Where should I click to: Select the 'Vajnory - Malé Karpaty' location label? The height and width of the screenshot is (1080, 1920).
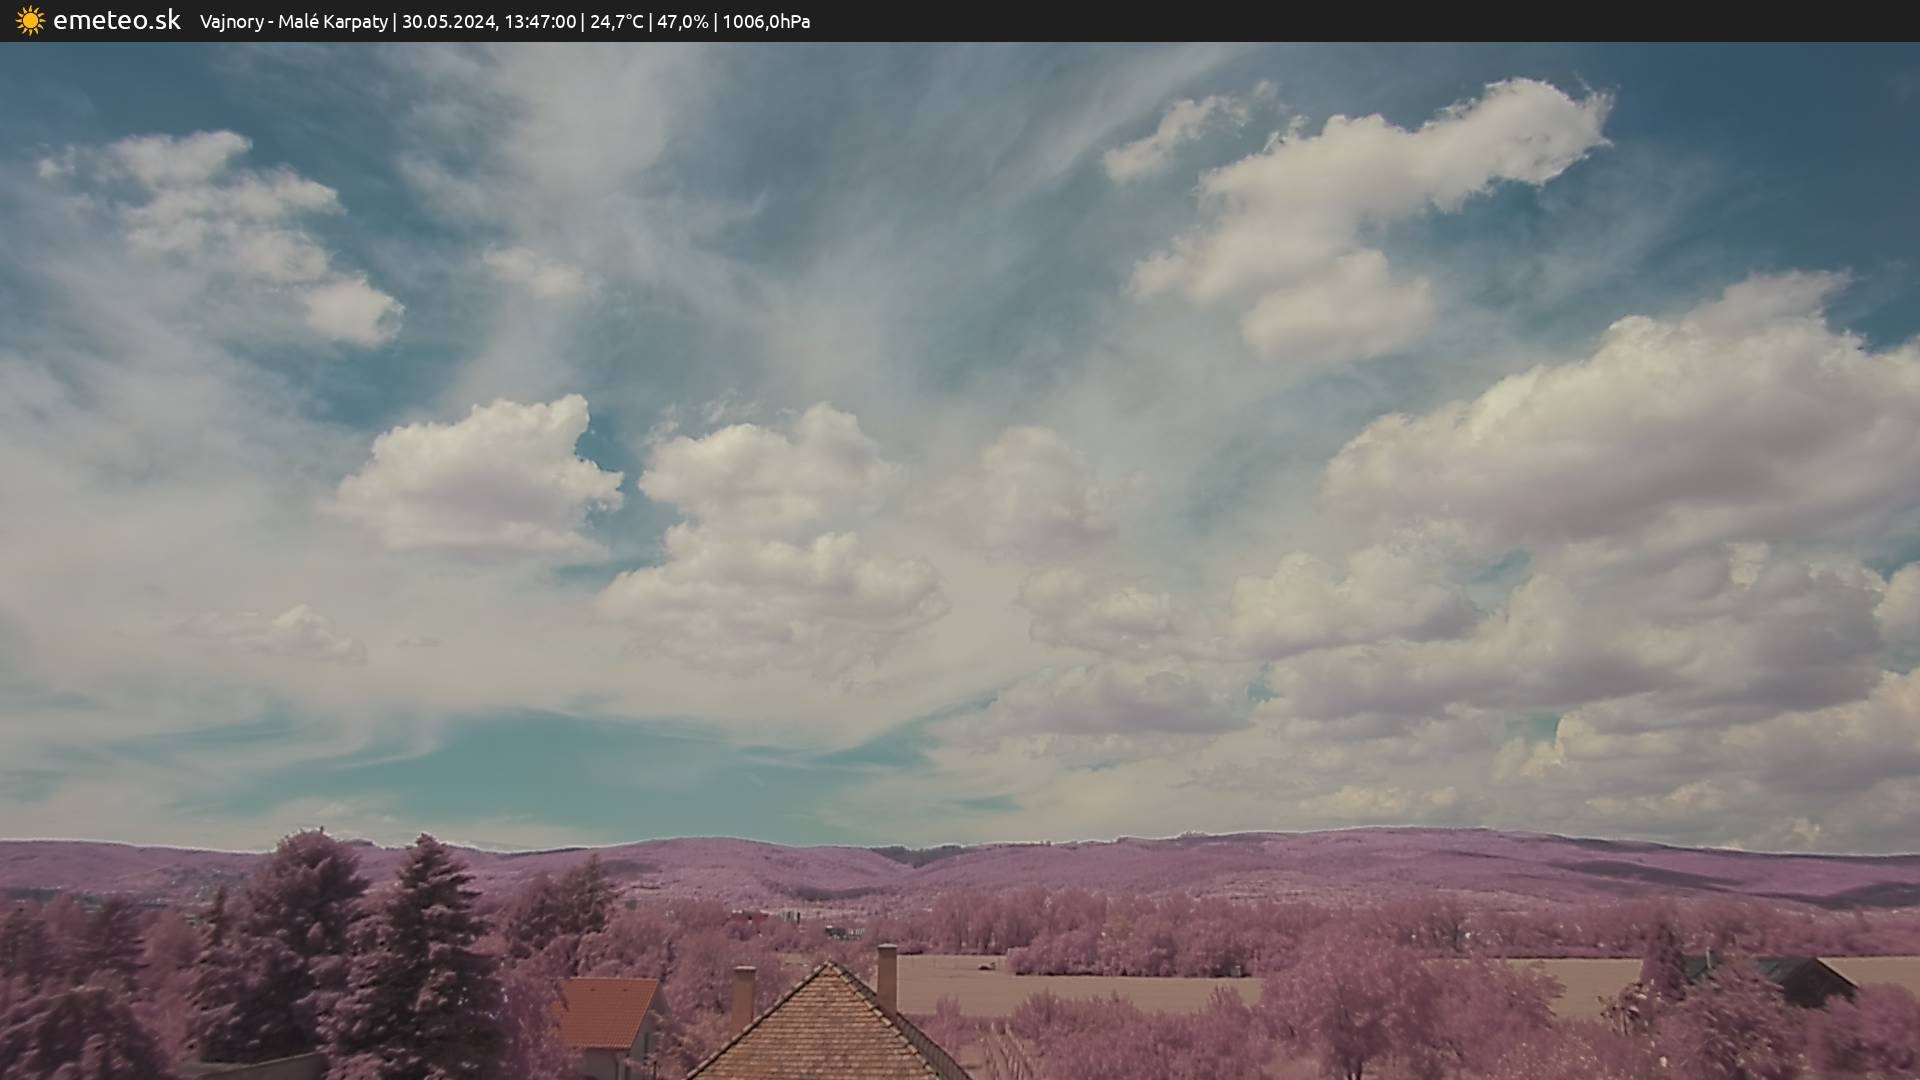click(x=293, y=22)
